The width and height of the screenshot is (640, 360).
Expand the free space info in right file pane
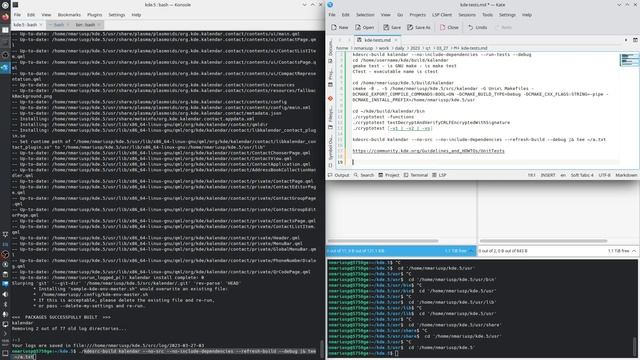(634, 251)
